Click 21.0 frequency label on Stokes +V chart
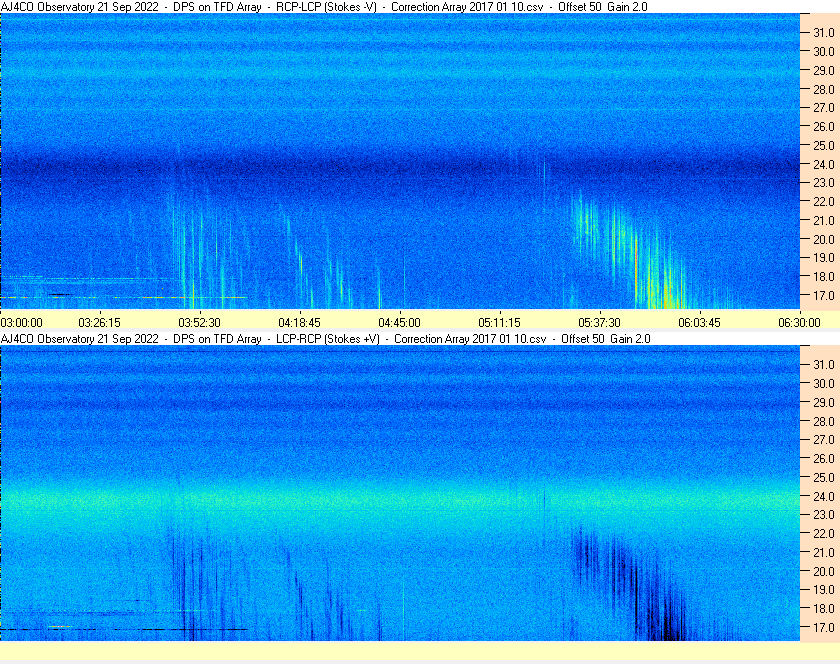The height and width of the screenshot is (664, 840). point(824,552)
